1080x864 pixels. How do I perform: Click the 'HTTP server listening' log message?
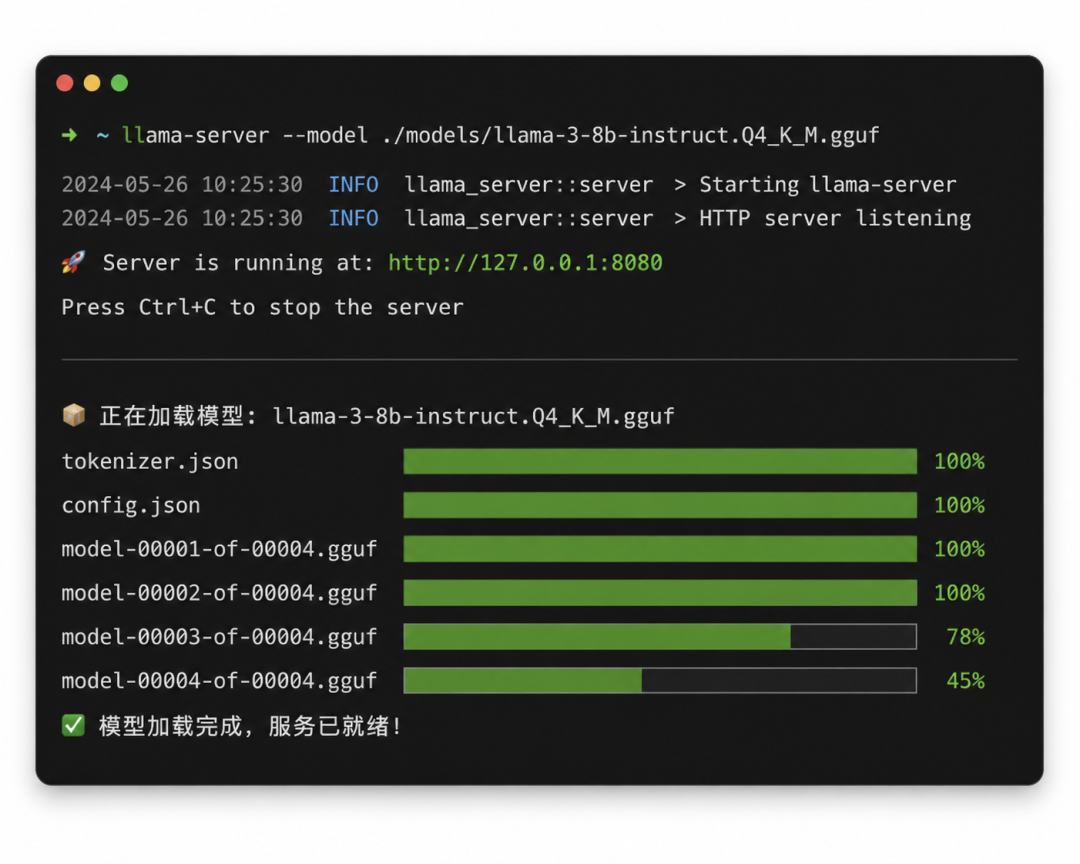pyautogui.click(x=835, y=218)
